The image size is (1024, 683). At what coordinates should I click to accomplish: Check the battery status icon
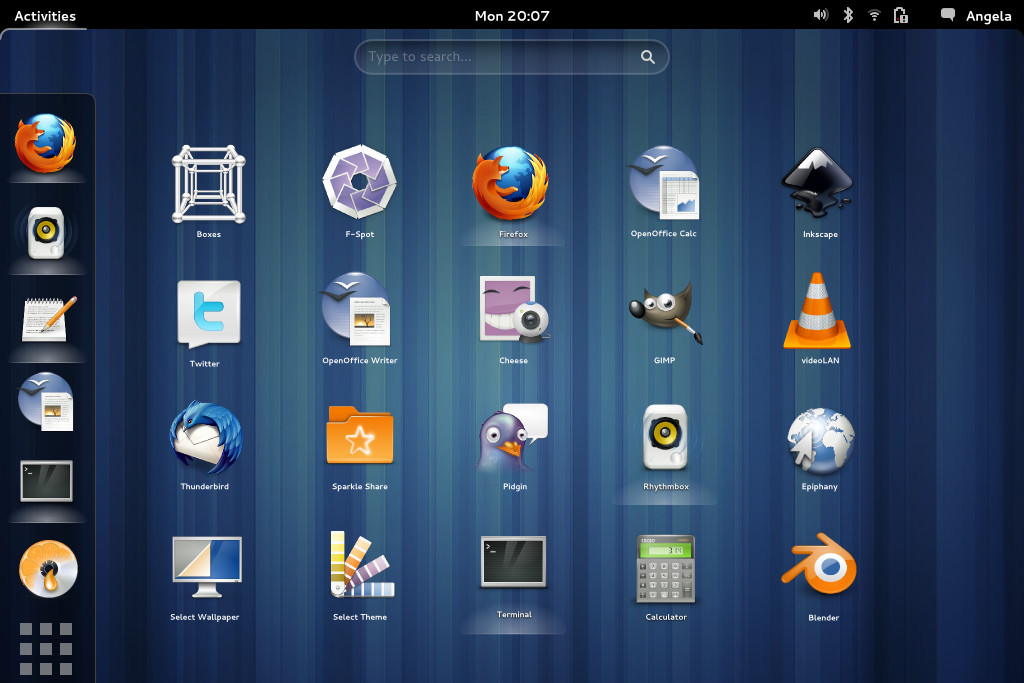(901, 15)
